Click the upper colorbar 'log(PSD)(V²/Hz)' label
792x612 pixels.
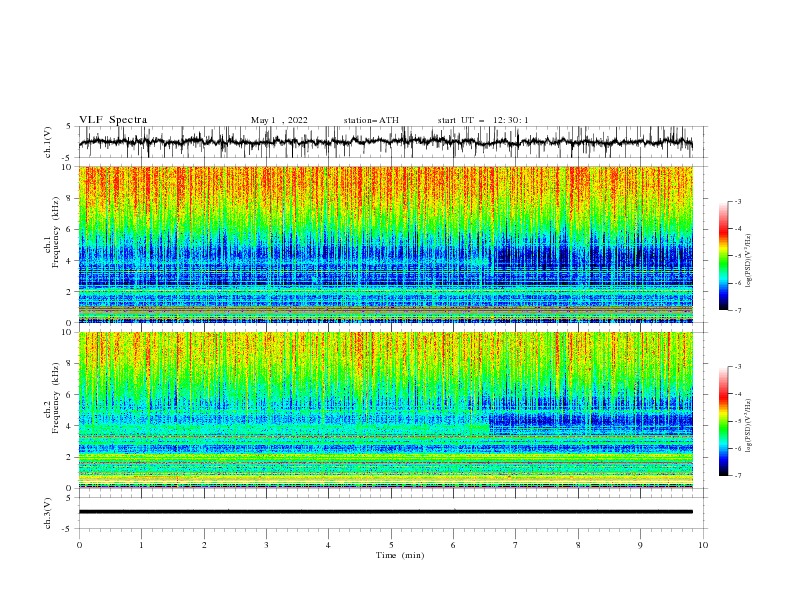[x=749, y=261]
